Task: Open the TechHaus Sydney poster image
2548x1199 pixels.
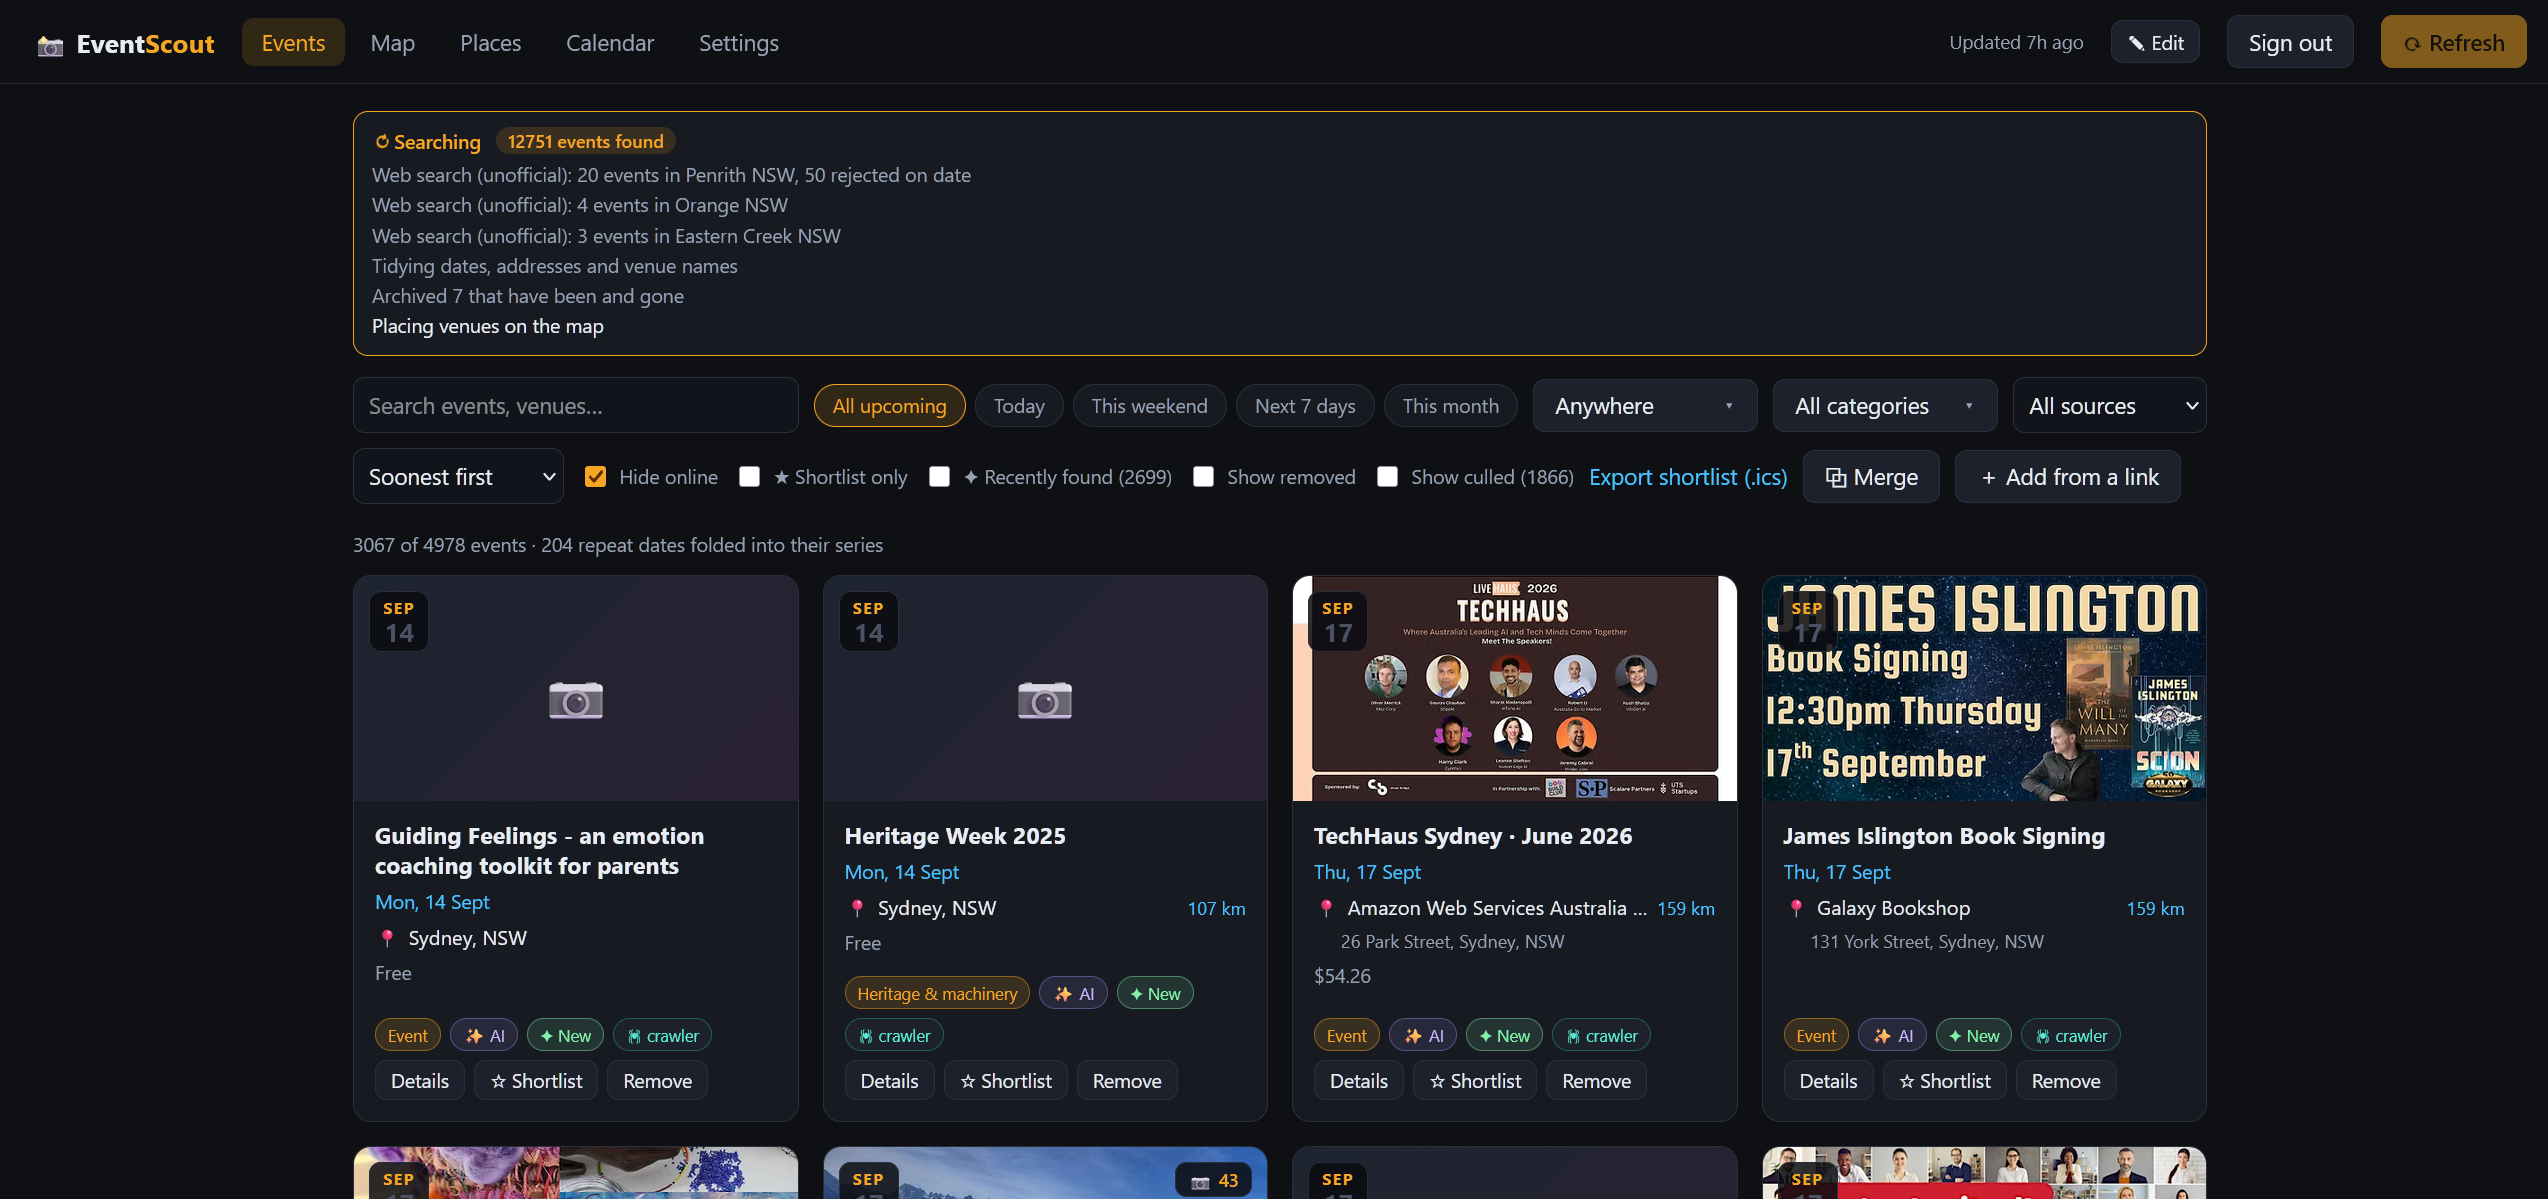Action: click(x=1515, y=688)
